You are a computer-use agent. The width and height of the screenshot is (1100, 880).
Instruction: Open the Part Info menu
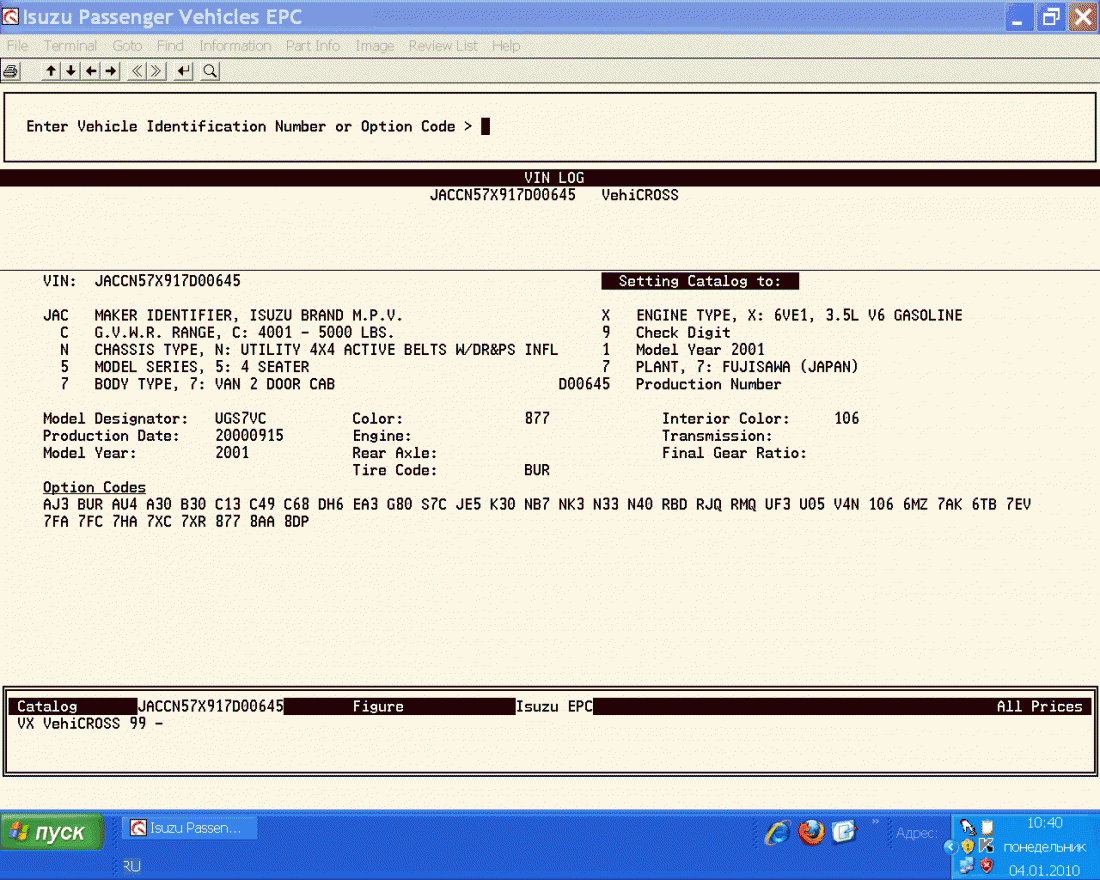[313, 46]
